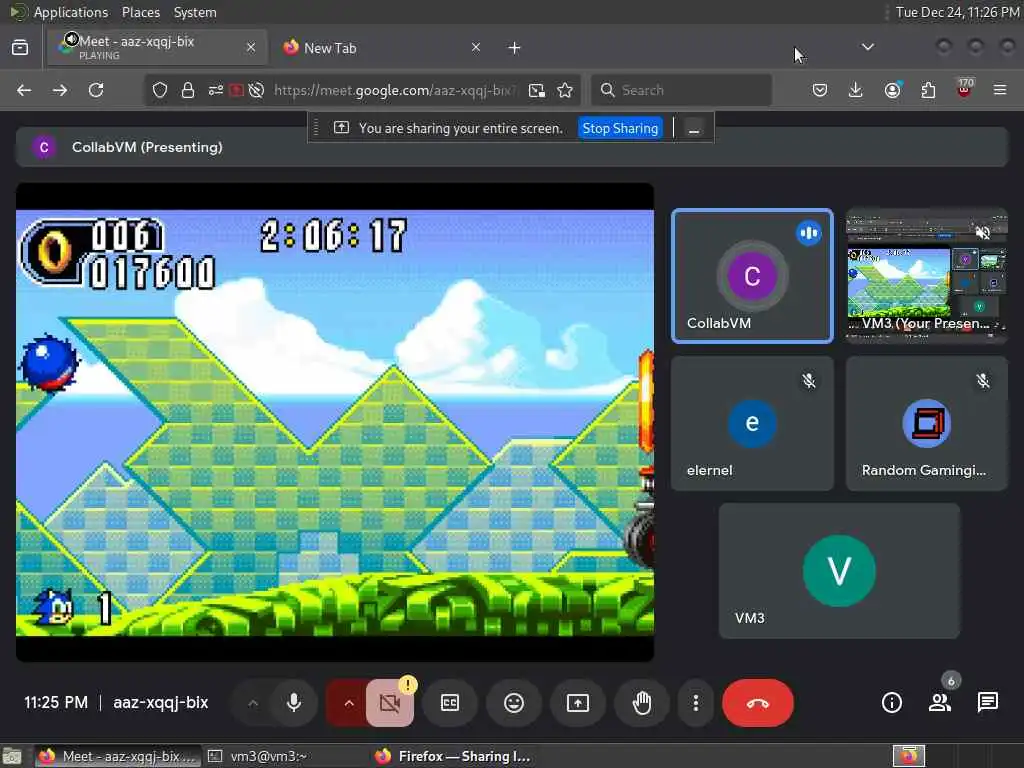Image resolution: width=1024 pixels, height=768 pixels.
Task: Click the red camera sharing indicator icon
Action: [236, 90]
